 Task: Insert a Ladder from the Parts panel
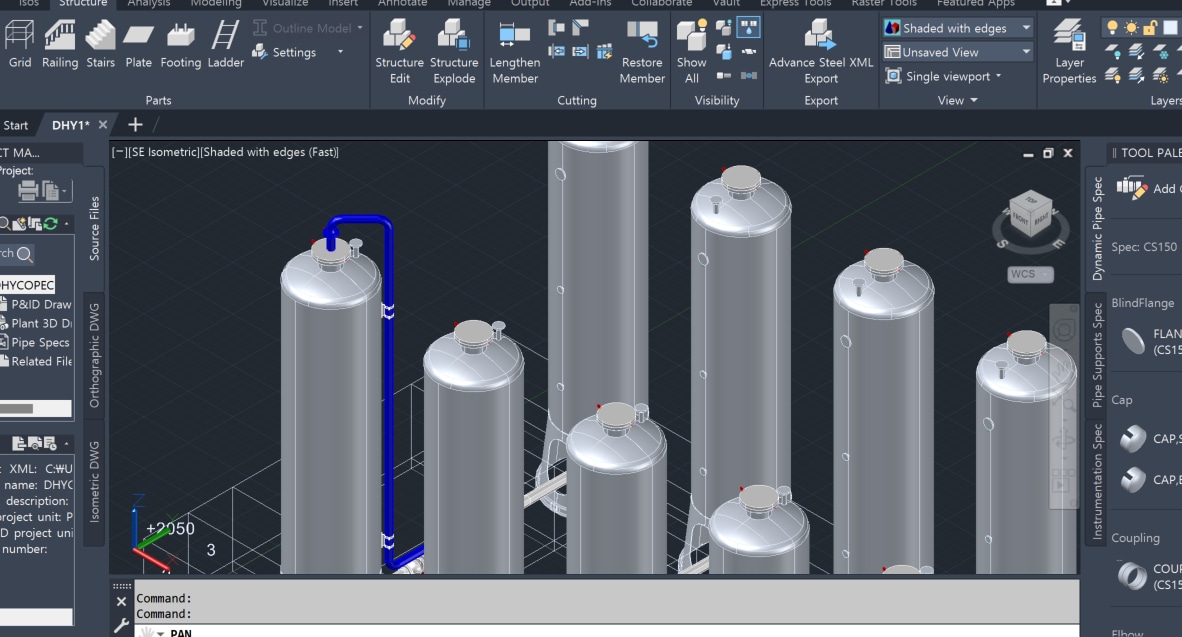pyautogui.click(x=225, y=45)
